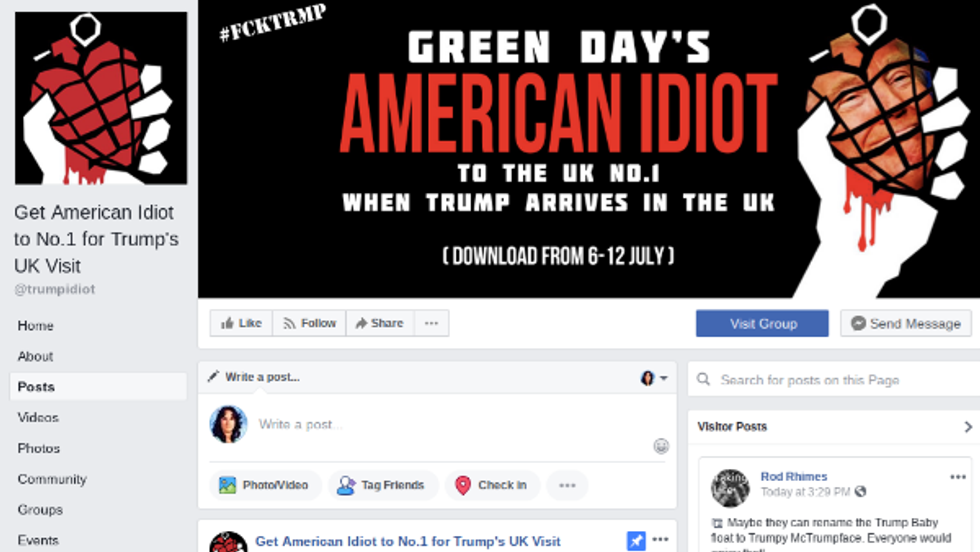
Task: Open the post-as identity dropdown
Action: point(654,378)
